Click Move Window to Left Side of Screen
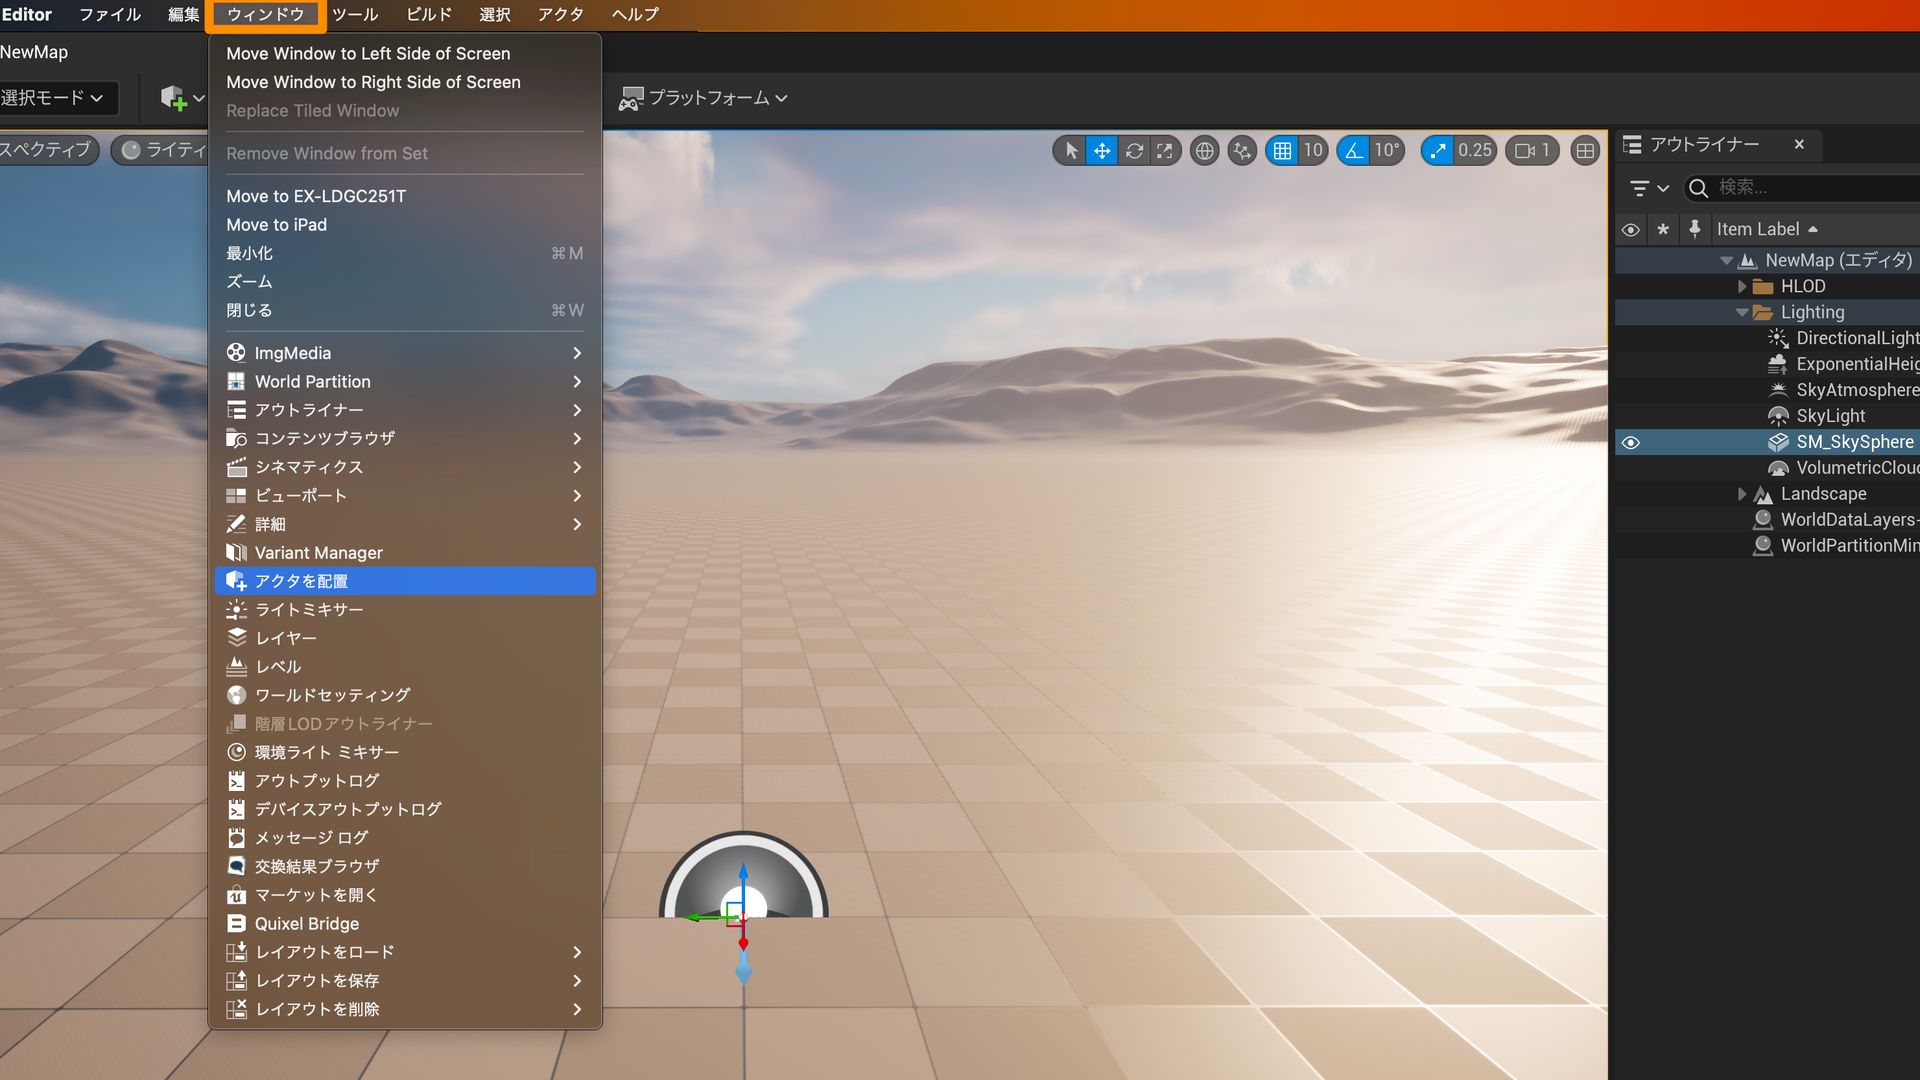The image size is (1920, 1080). tap(368, 53)
